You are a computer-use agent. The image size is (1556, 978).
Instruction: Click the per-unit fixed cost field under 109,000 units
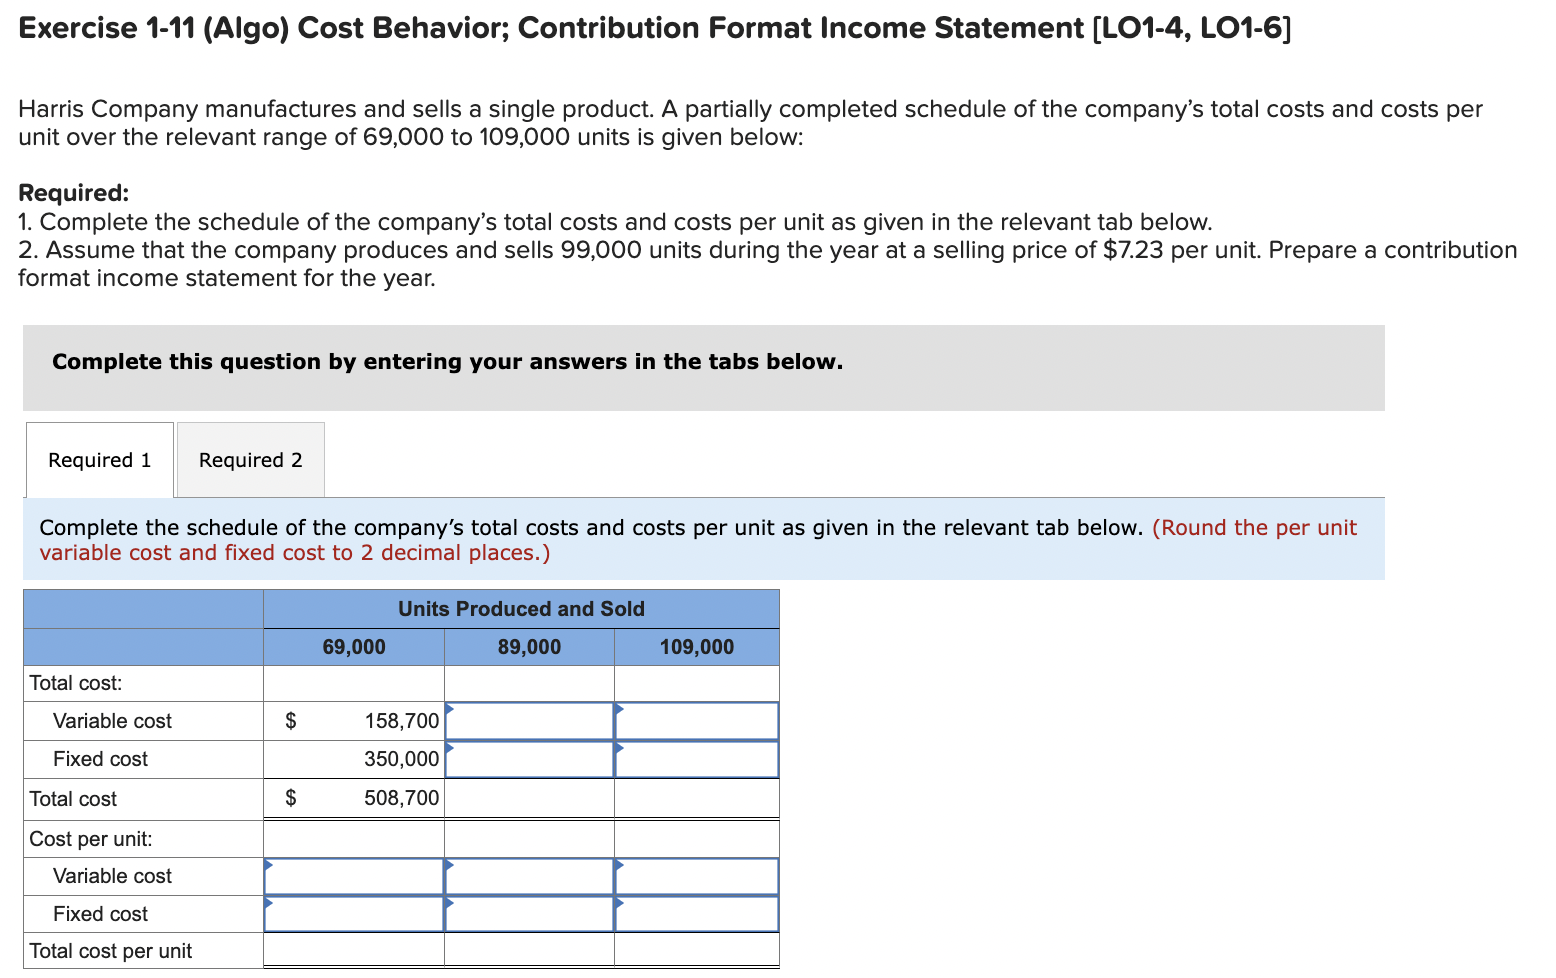click(x=696, y=913)
